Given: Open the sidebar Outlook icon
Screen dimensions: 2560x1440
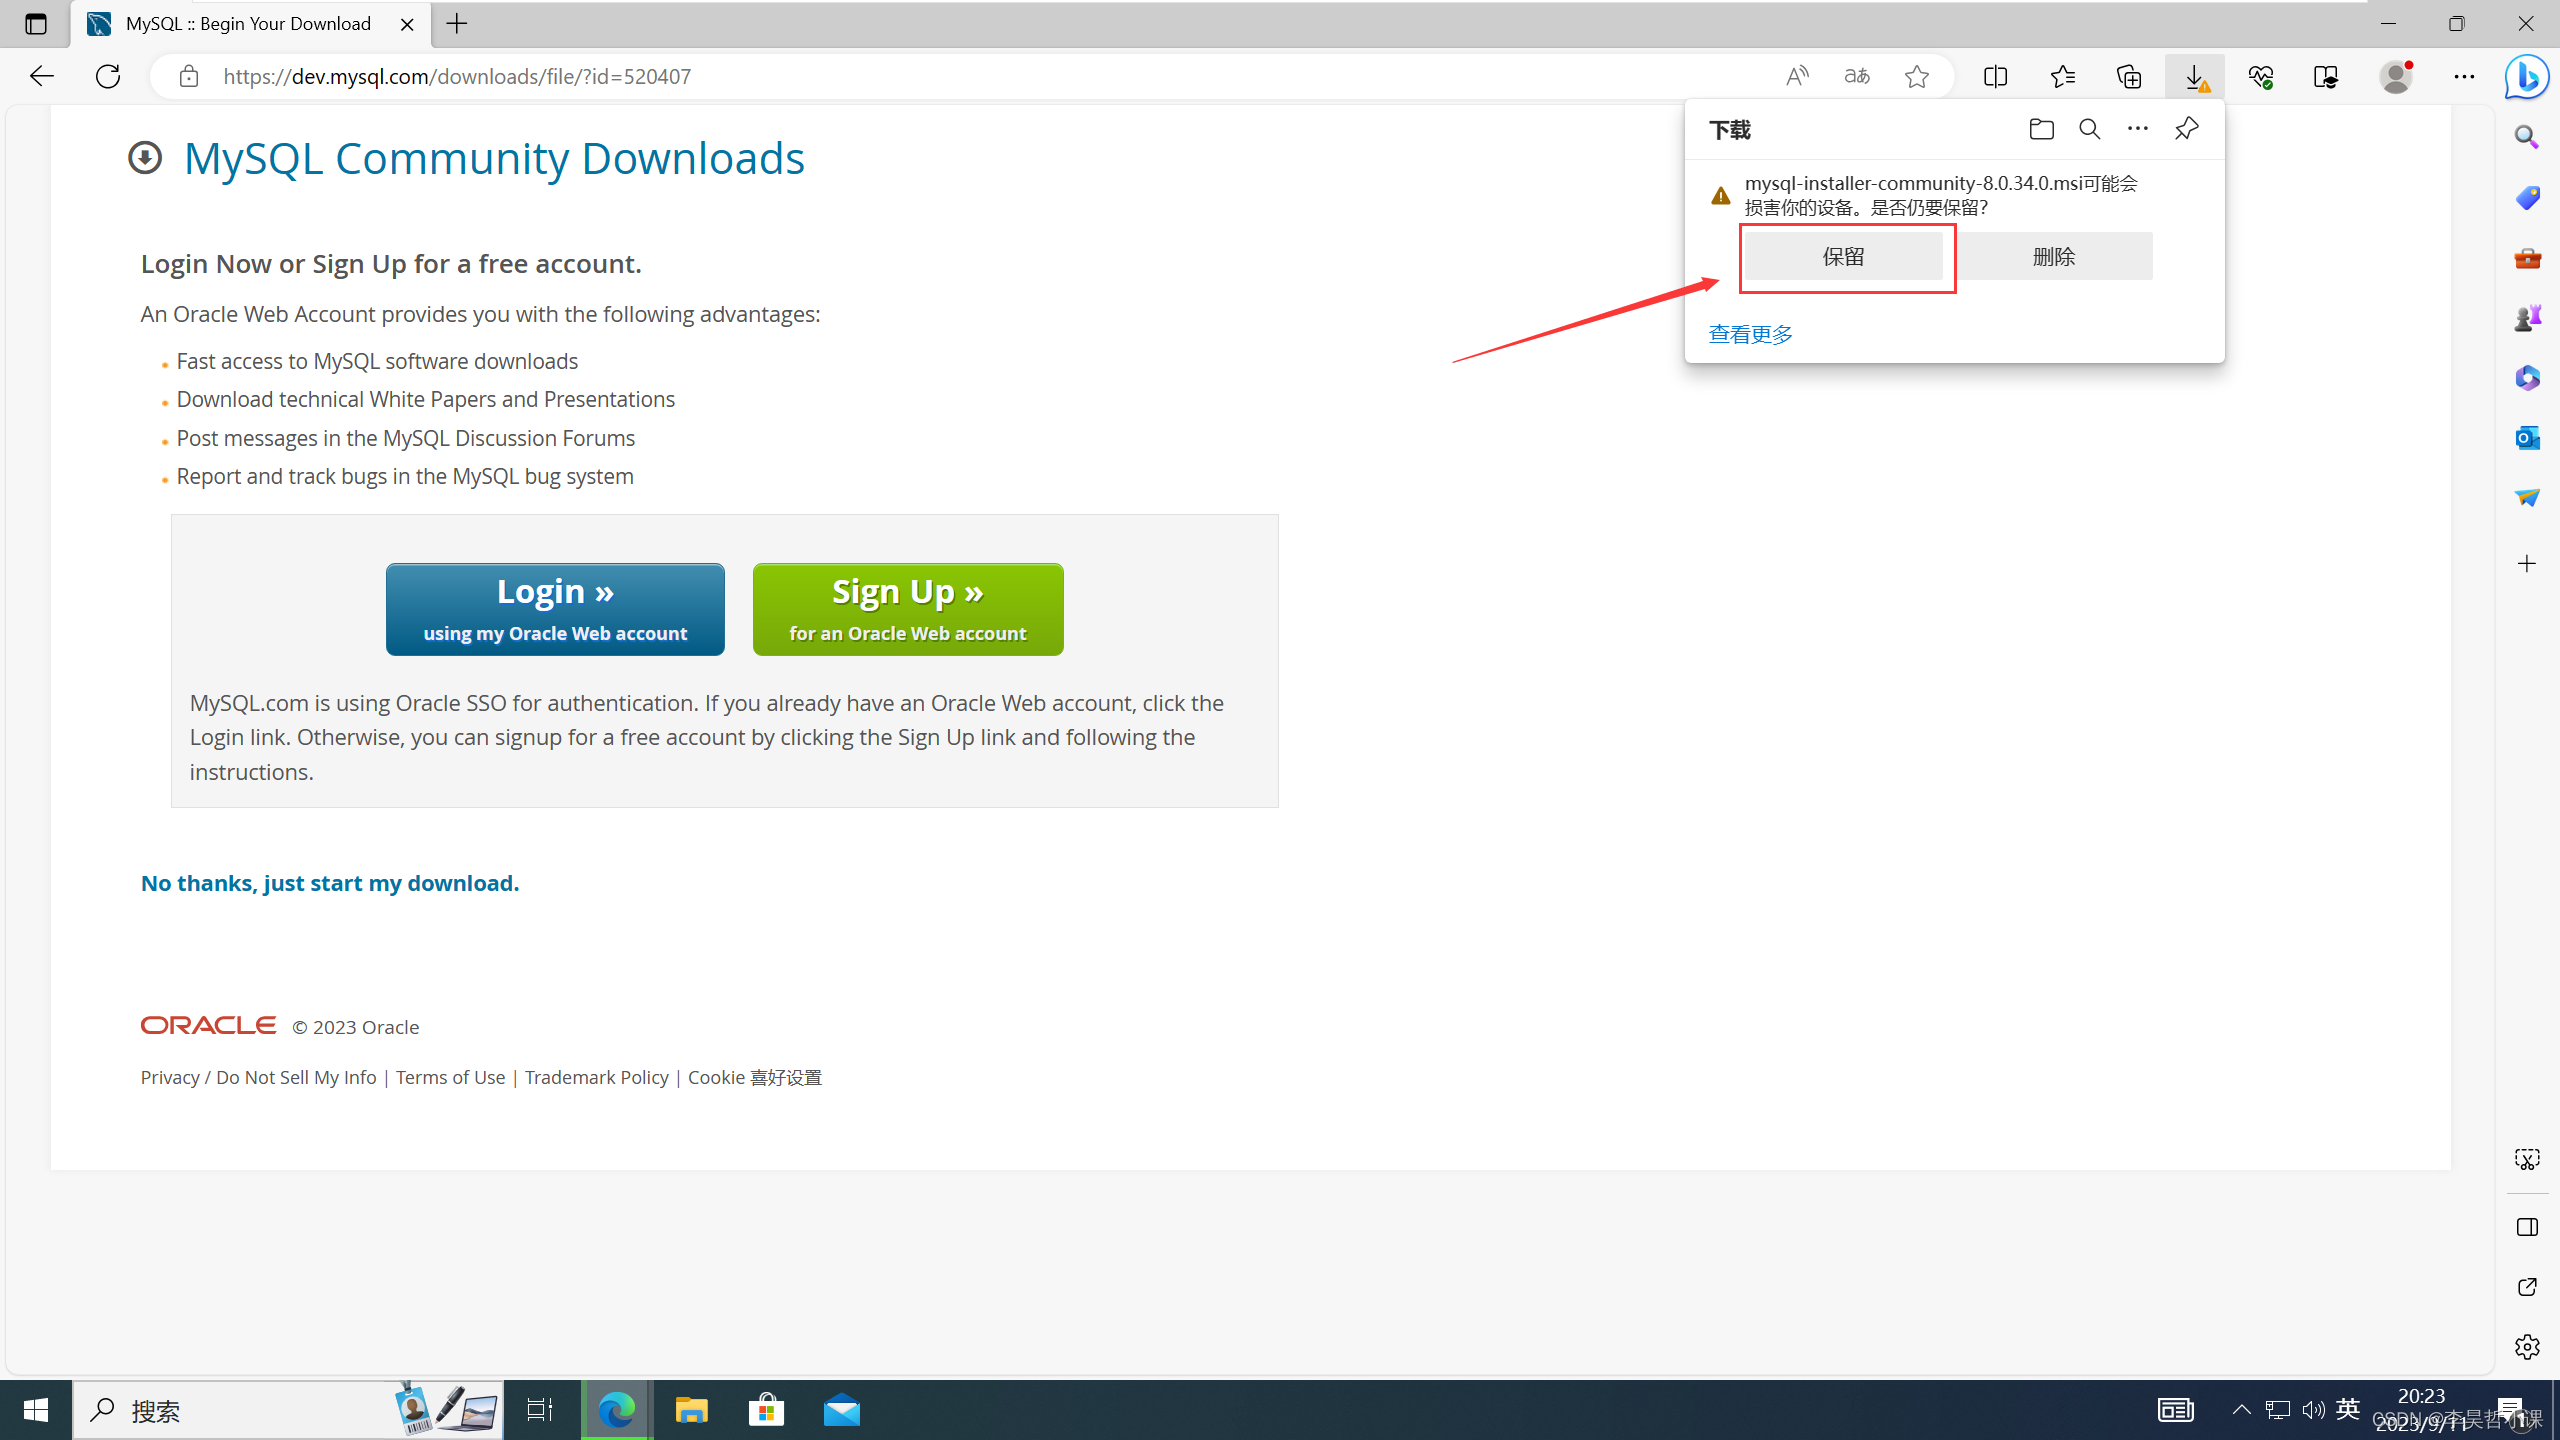Looking at the screenshot, I should click(x=2527, y=438).
